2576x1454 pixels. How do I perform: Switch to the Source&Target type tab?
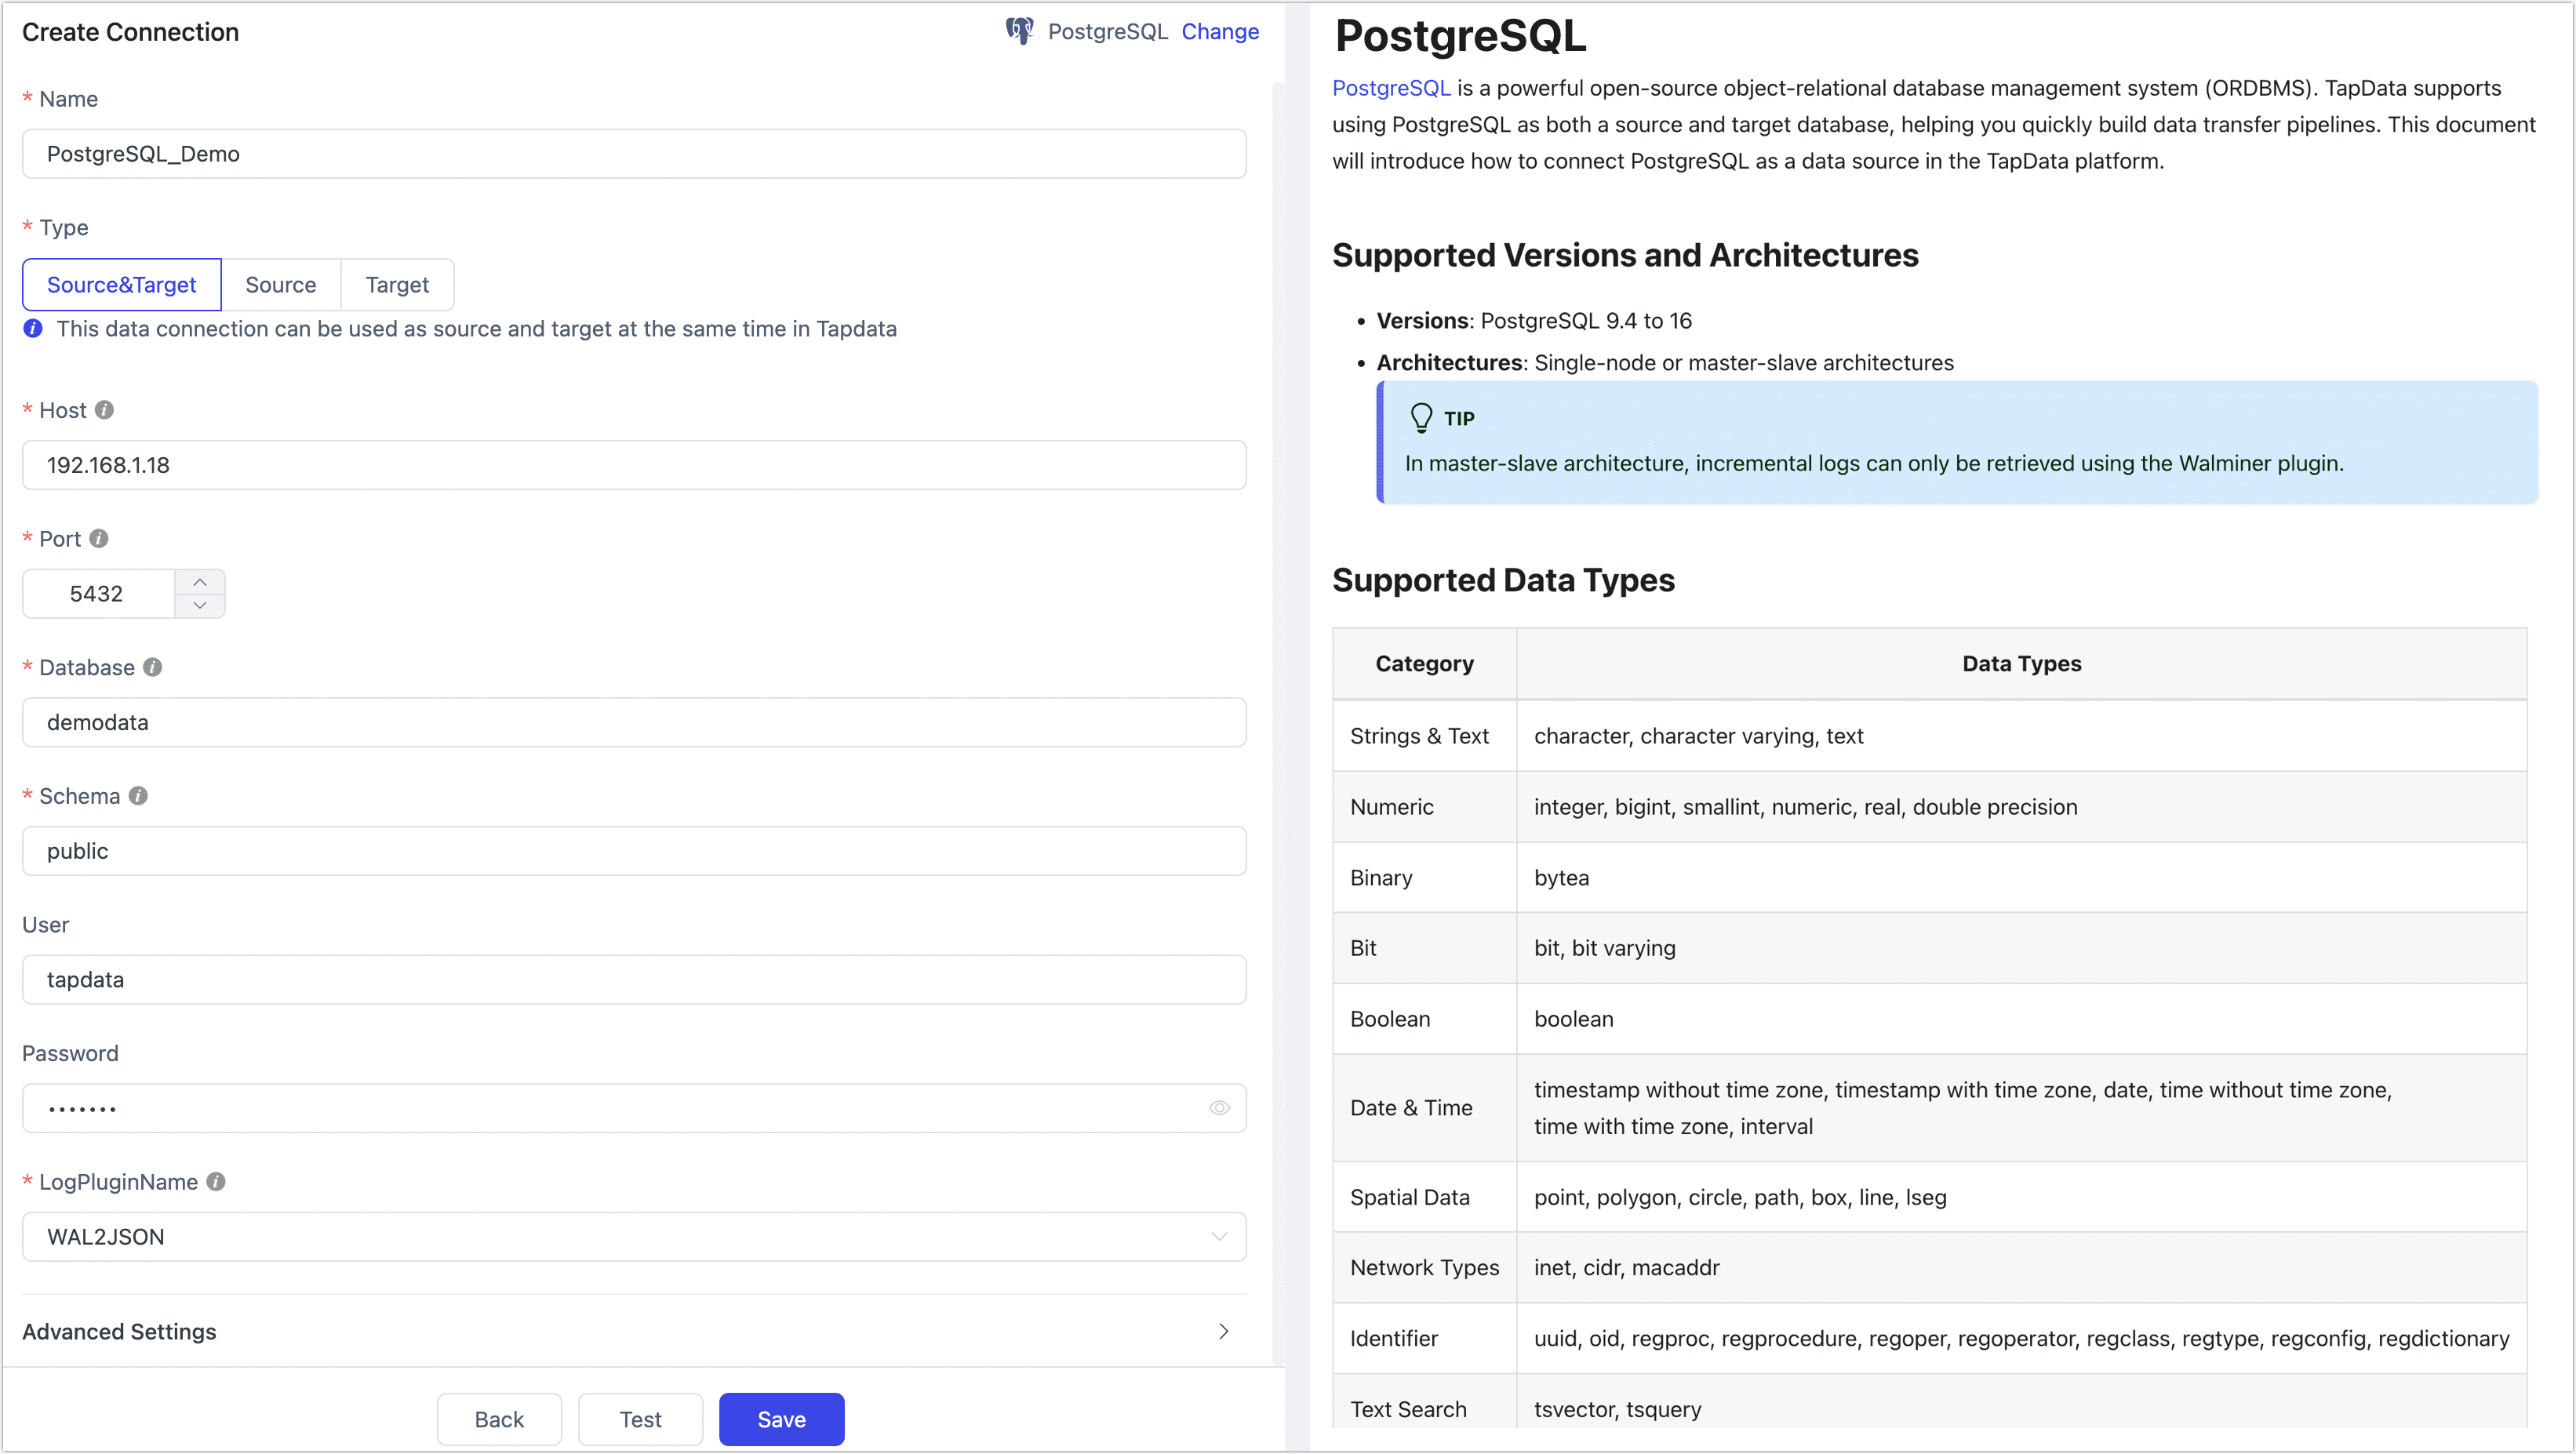121,285
